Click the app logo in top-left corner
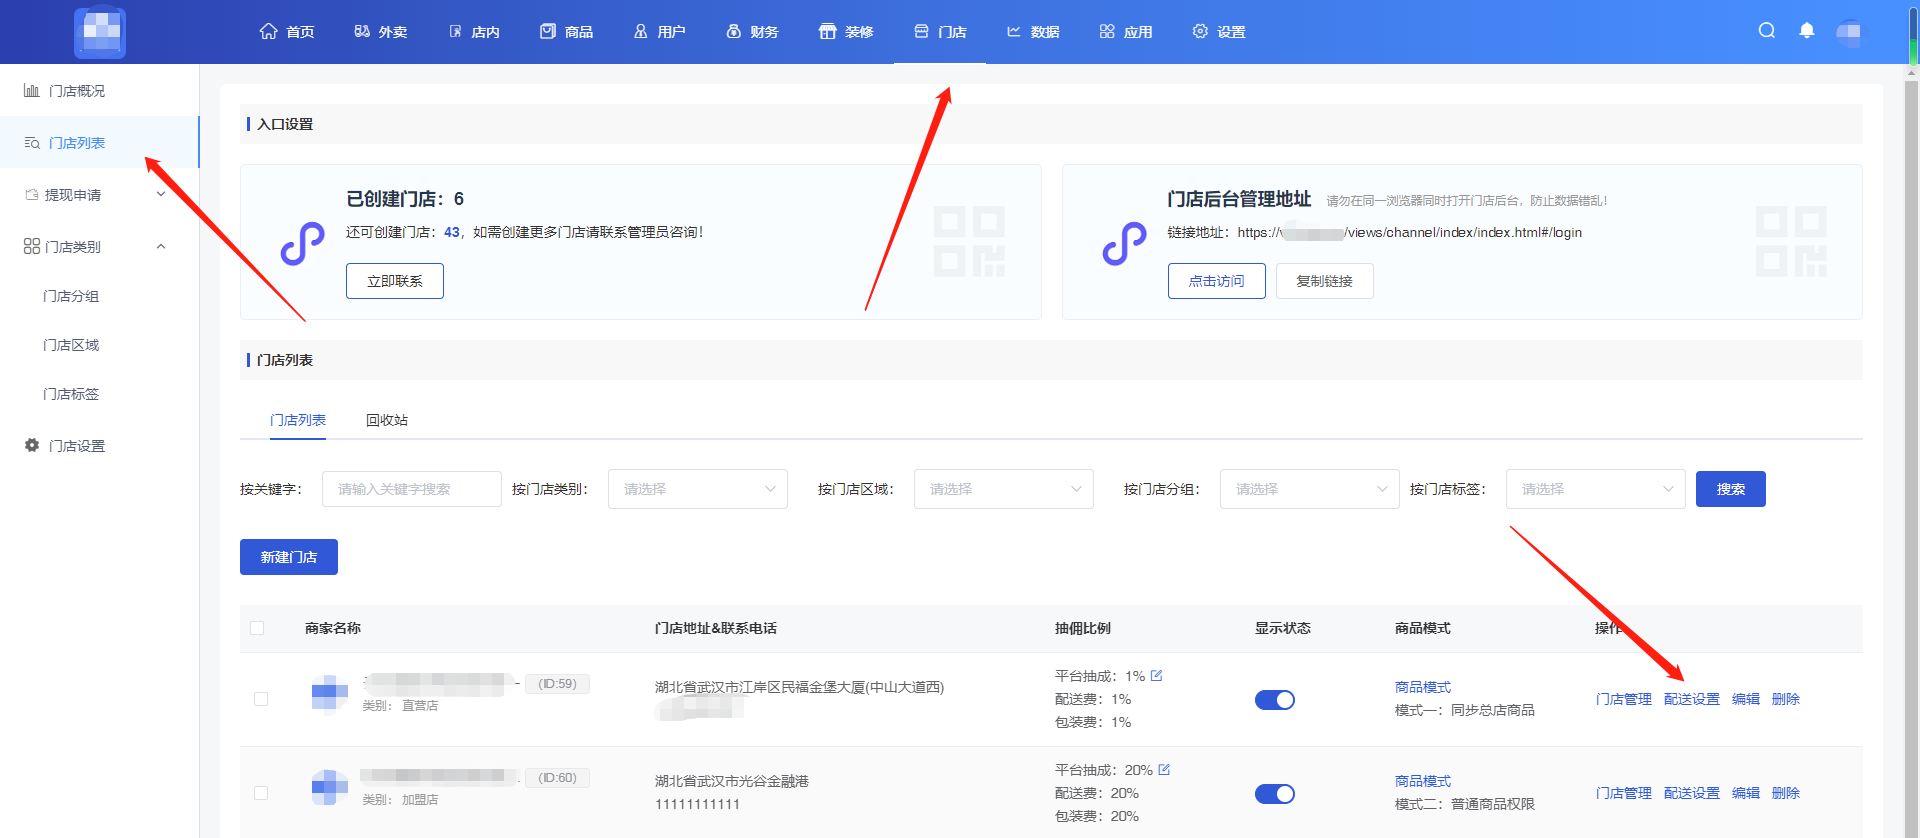The width and height of the screenshot is (1920, 838). (100, 32)
